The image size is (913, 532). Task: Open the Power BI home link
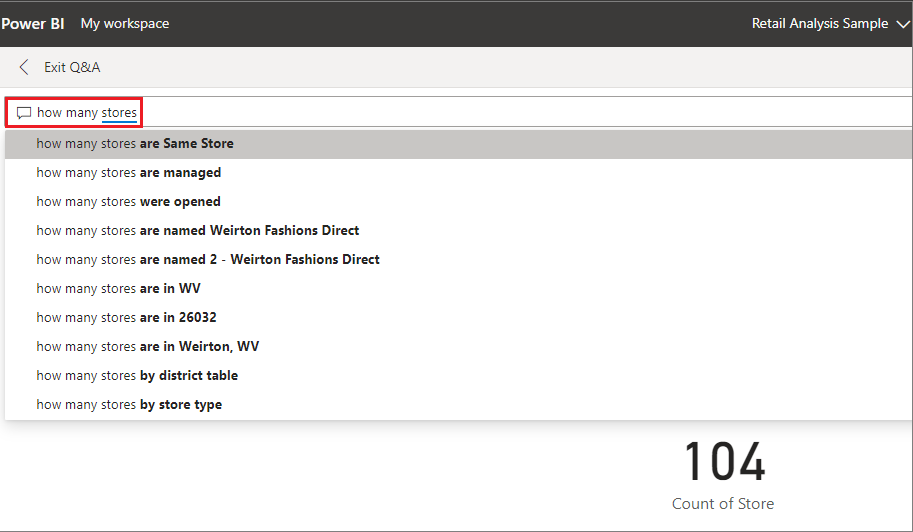click(33, 24)
